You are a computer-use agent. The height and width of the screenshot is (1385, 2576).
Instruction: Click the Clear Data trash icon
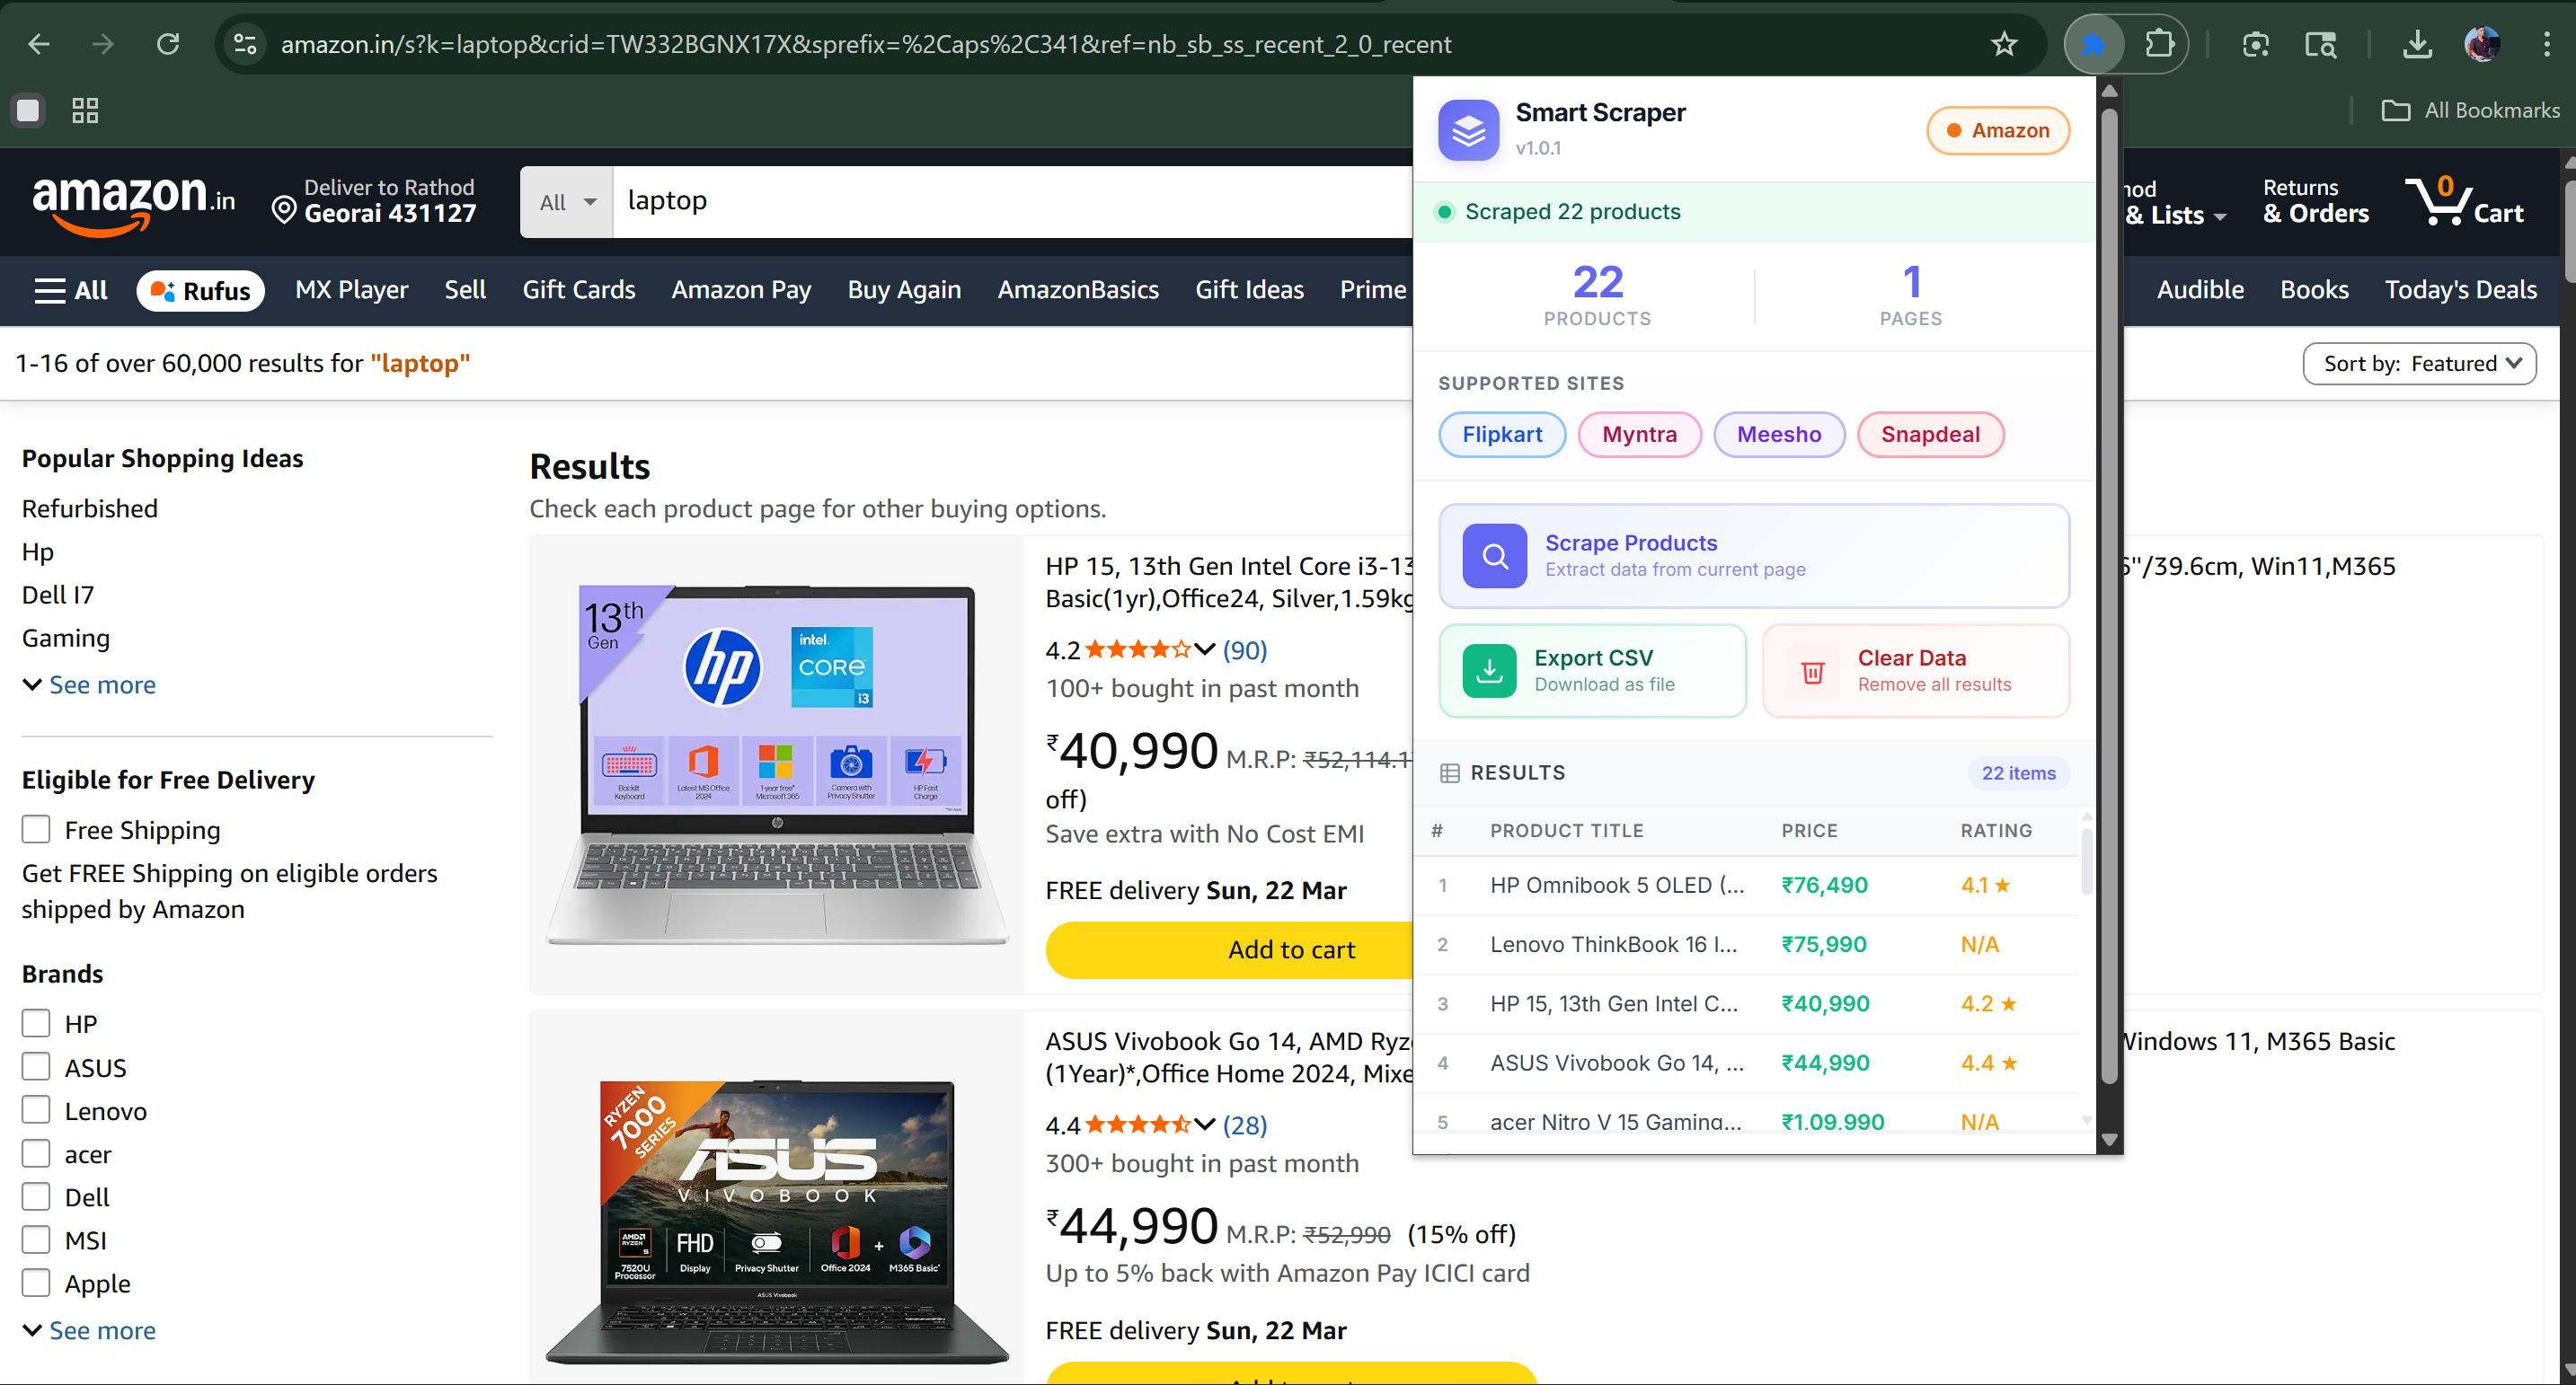coord(1813,670)
